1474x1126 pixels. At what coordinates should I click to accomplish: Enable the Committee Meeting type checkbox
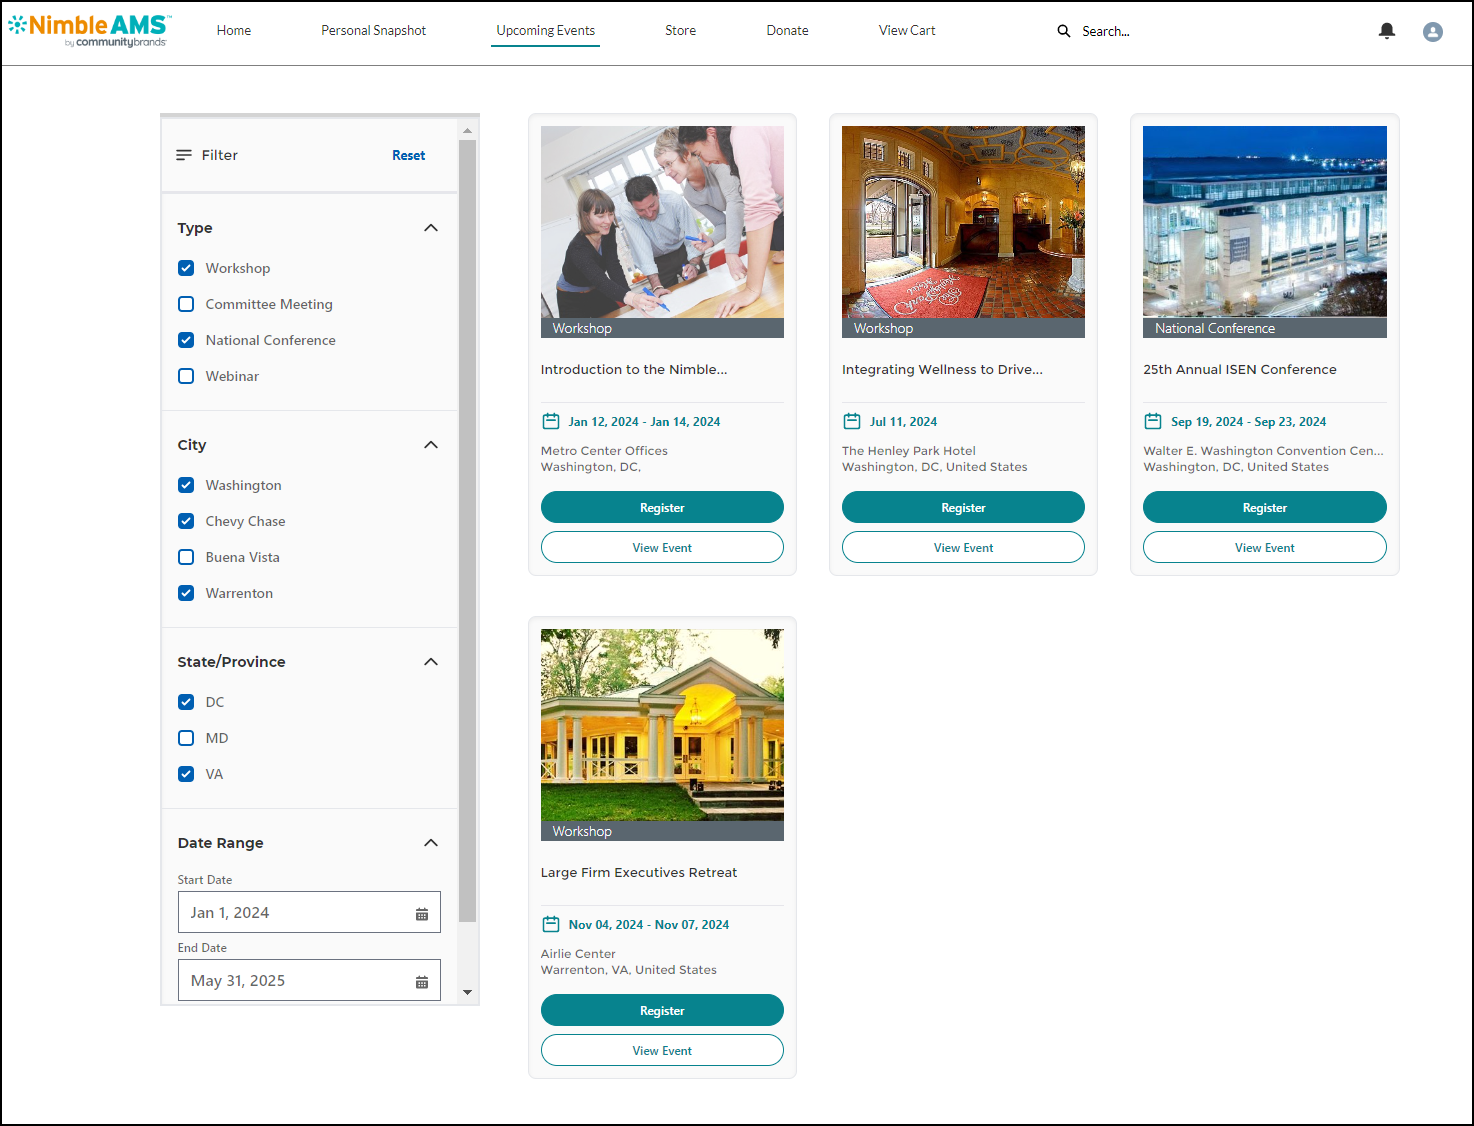[x=186, y=304]
